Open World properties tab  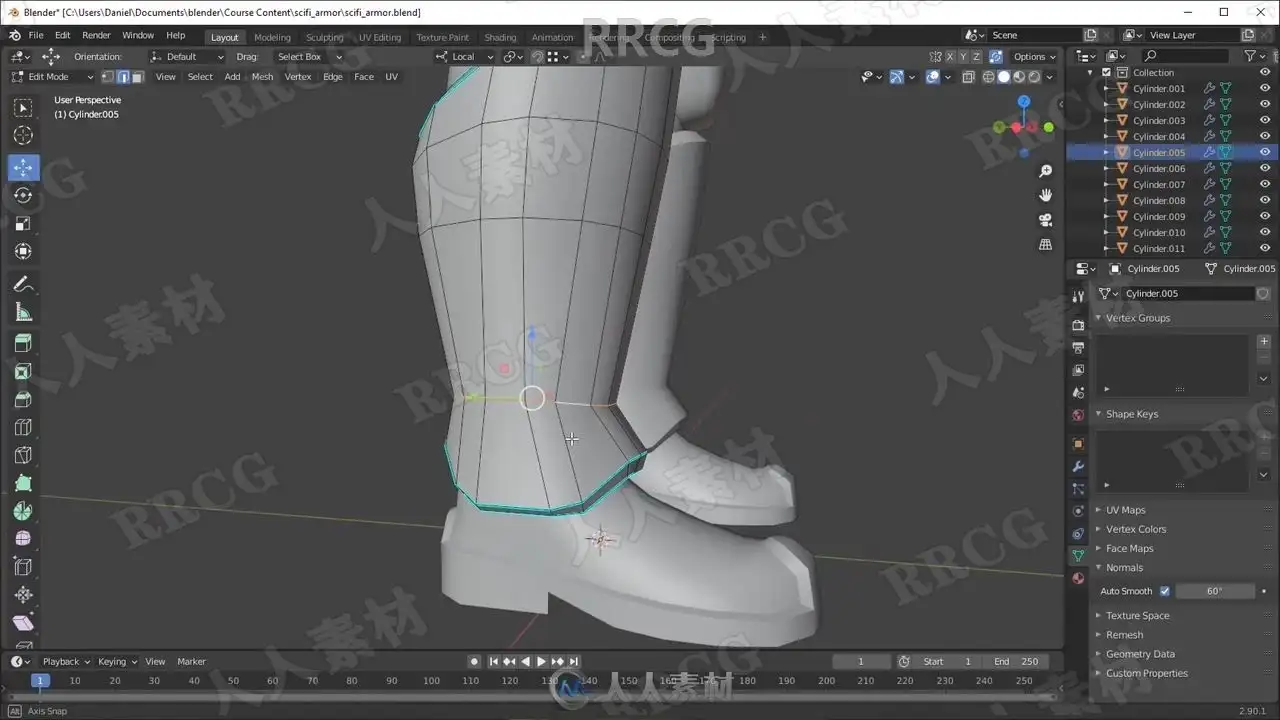click(1078, 415)
